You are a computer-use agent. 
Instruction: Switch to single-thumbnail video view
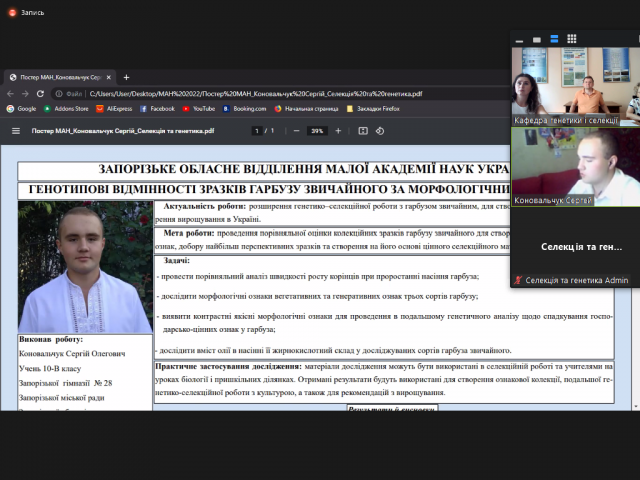537,40
